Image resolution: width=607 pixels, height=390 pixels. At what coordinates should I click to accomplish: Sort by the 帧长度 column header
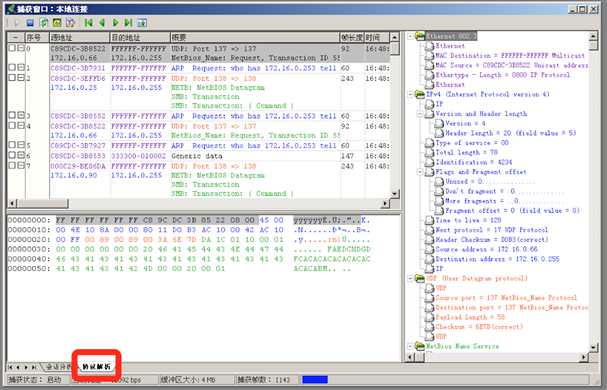352,38
